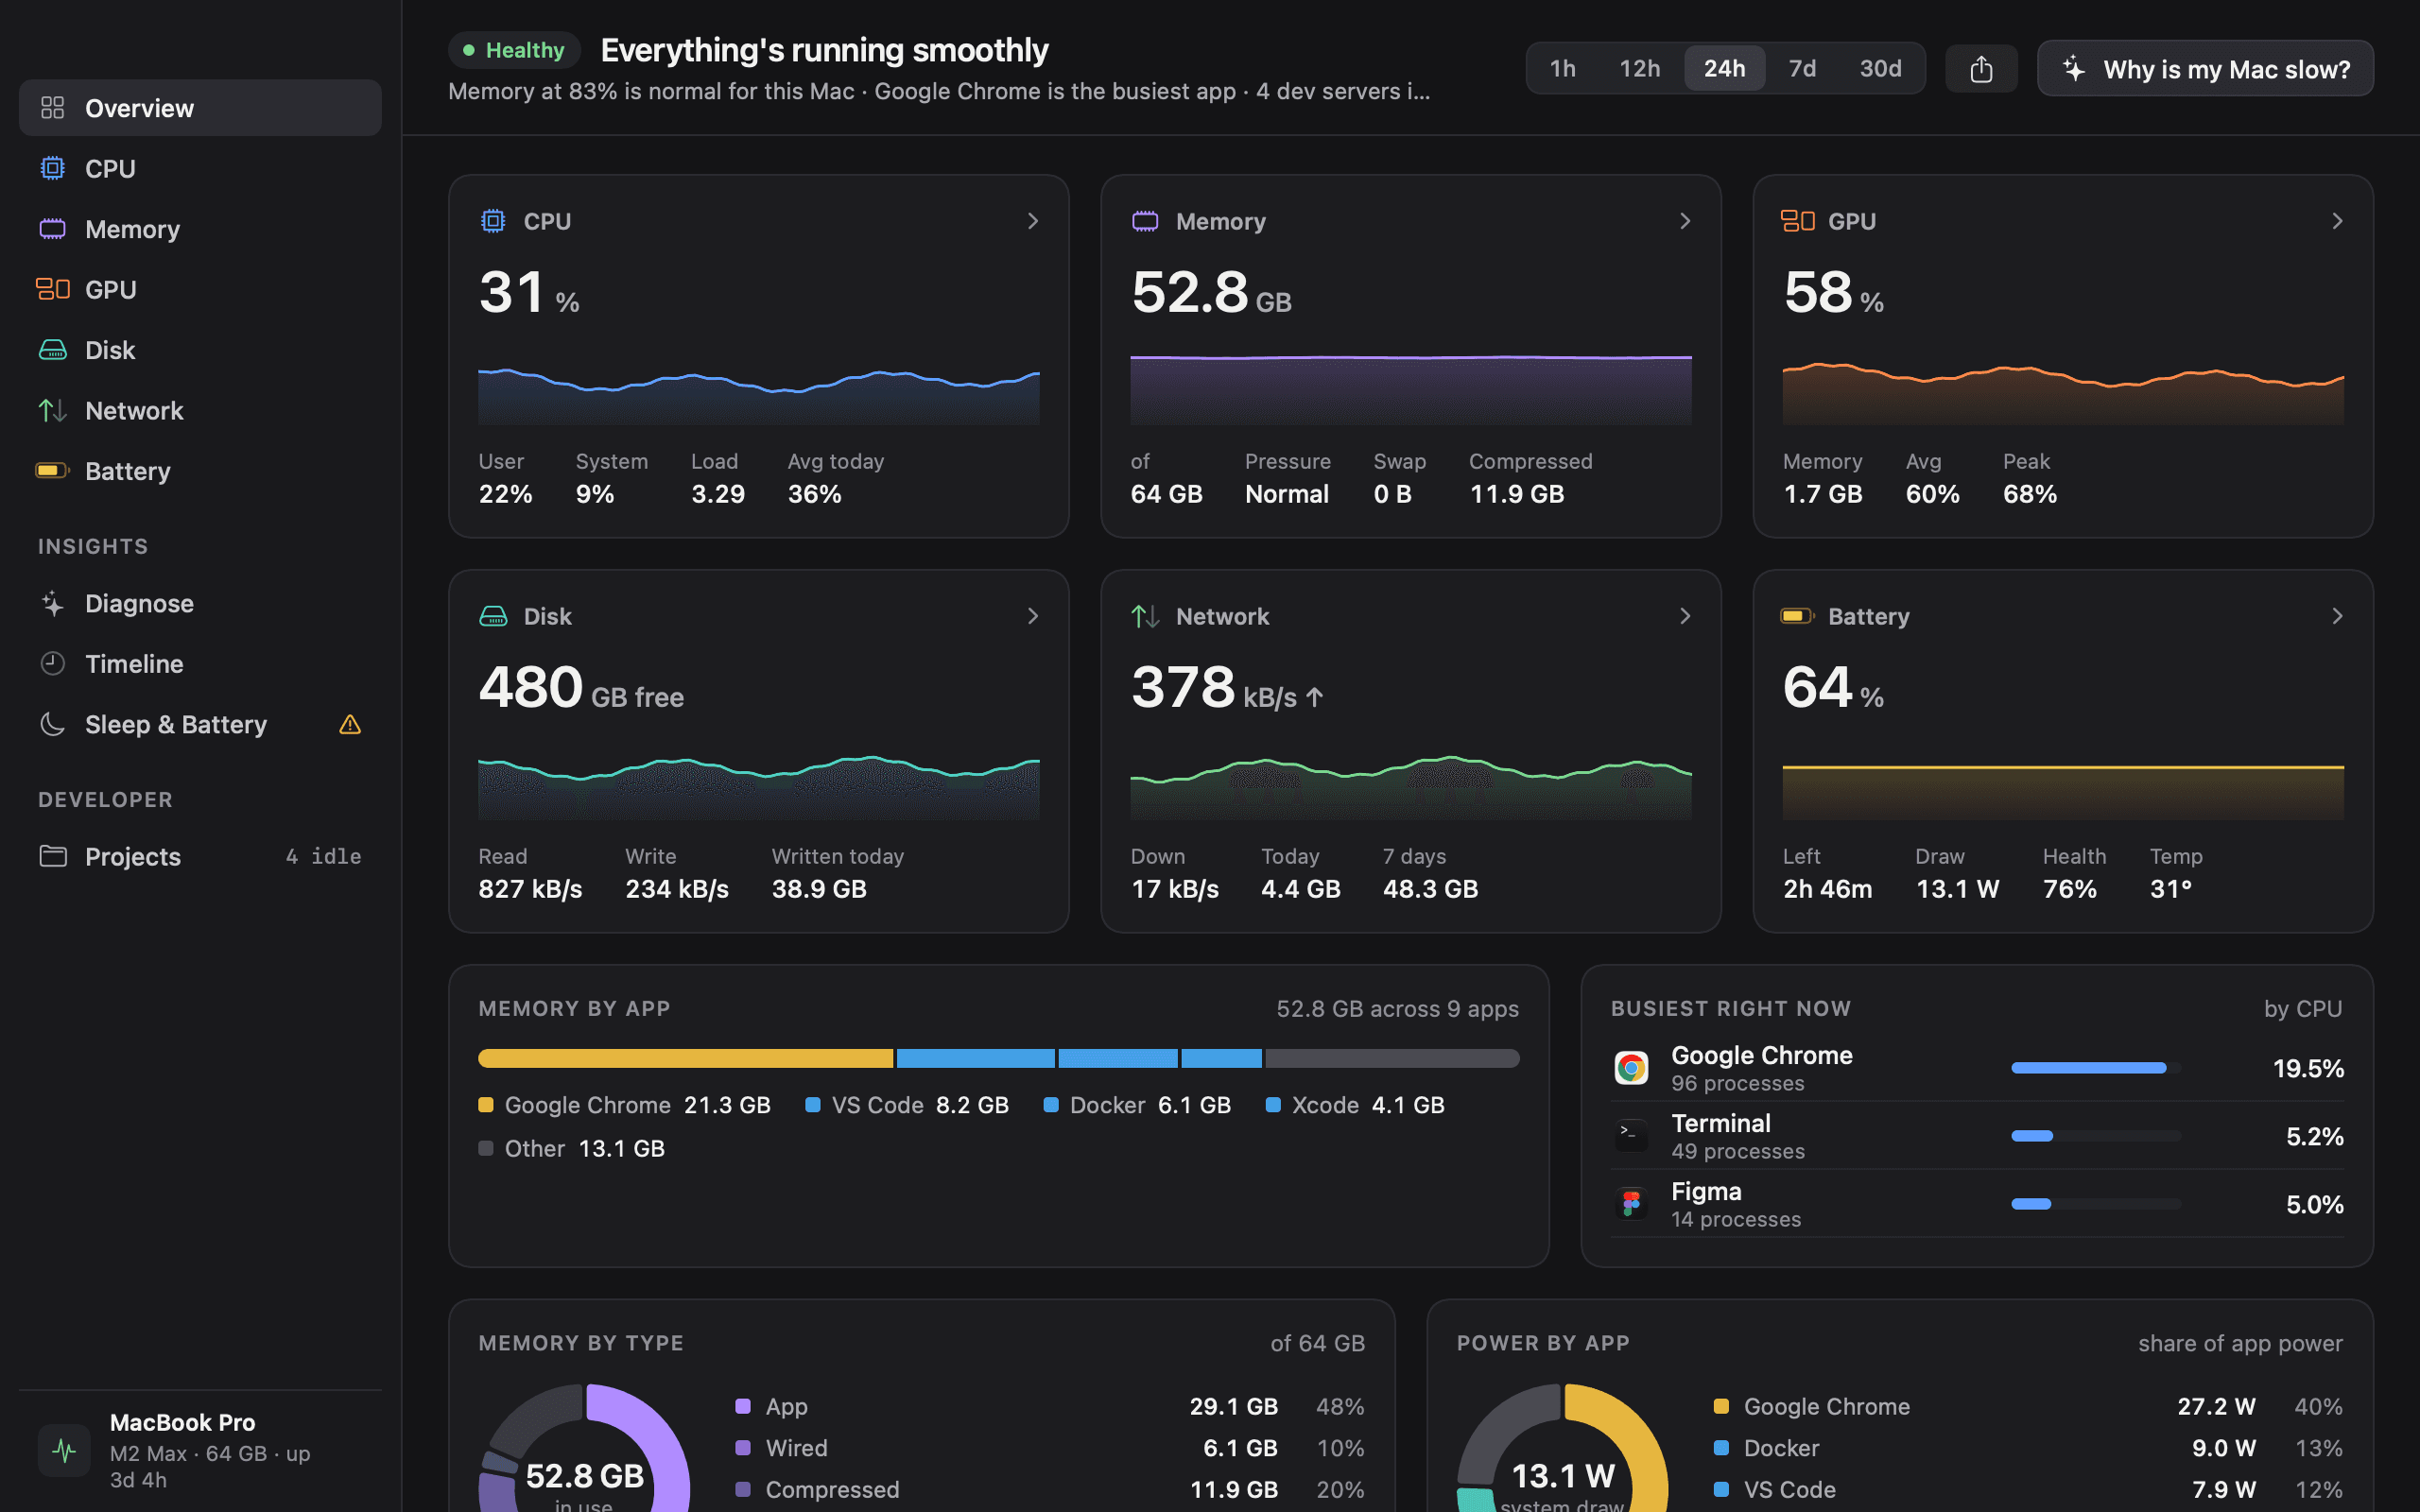Viewport: 2420px width, 1512px height.
Task: Click the Disk drive icon in sidebar
Action: pos(52,350)
